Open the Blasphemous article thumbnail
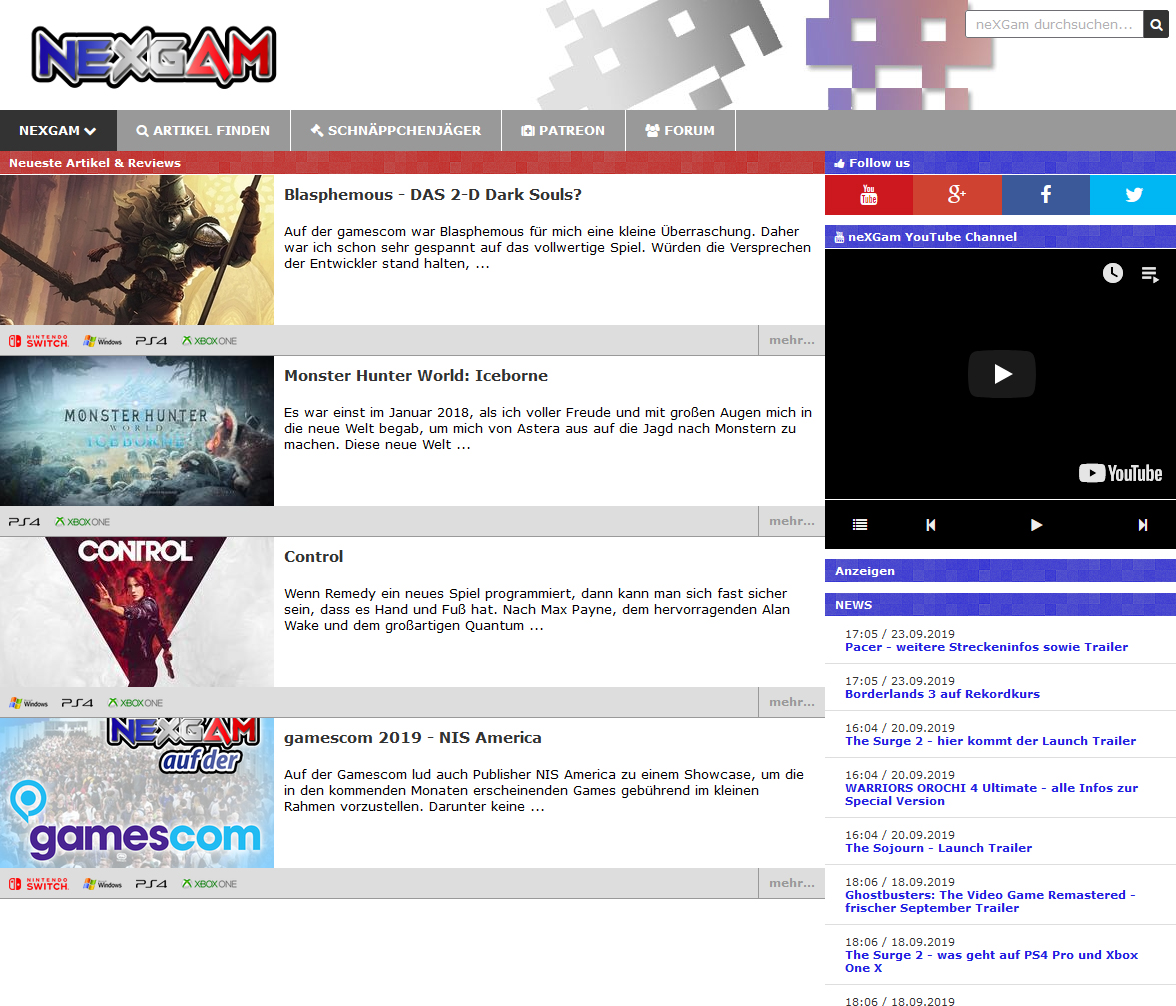1176x1006 pixels. pos(137,250)
